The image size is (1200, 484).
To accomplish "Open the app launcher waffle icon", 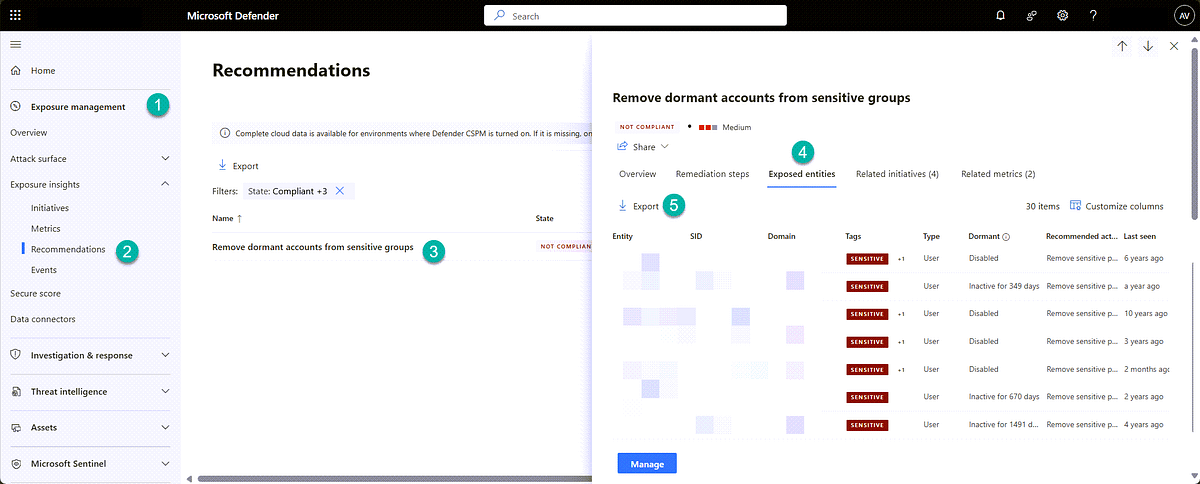I will pyautogui.click(x=15, y=15).
